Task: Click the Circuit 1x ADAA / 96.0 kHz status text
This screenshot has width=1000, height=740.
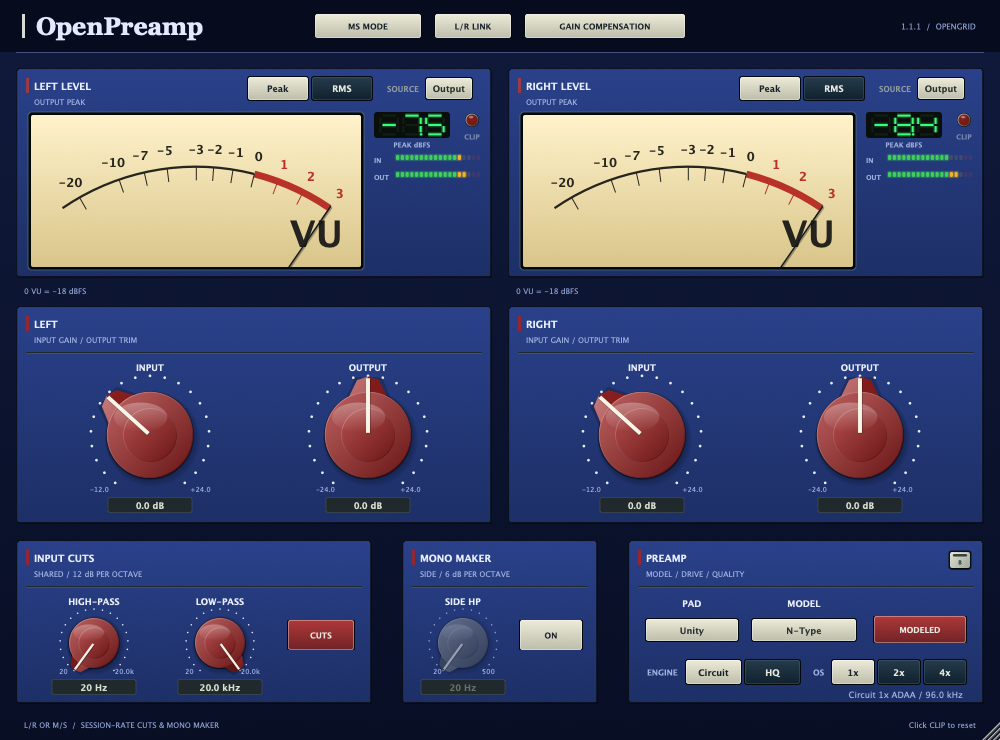Action: coord(905,695)
